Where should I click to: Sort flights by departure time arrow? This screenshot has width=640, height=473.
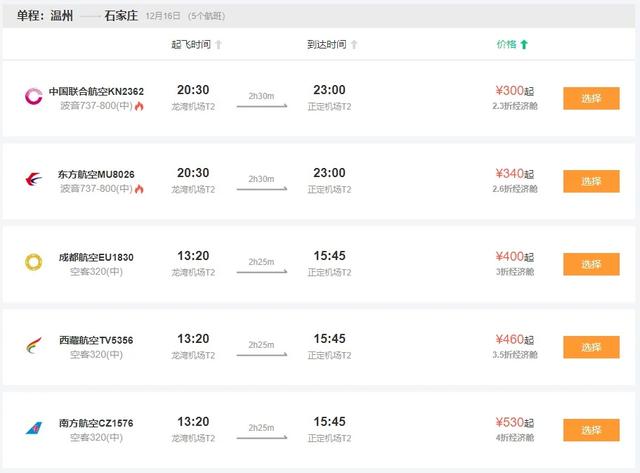(x=219, y=45)
